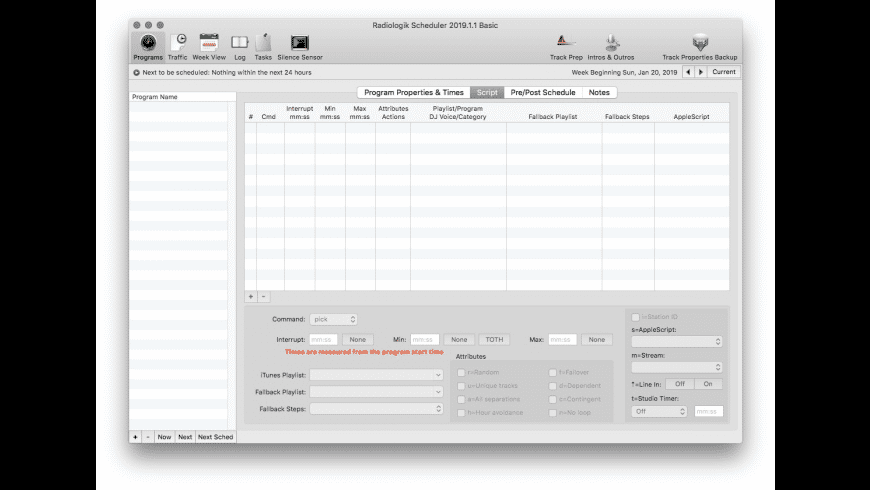Open the t=Studio Timer dropdown
Image resolution: width=870 pixels, height=490 pixels.
pos(659,411)
